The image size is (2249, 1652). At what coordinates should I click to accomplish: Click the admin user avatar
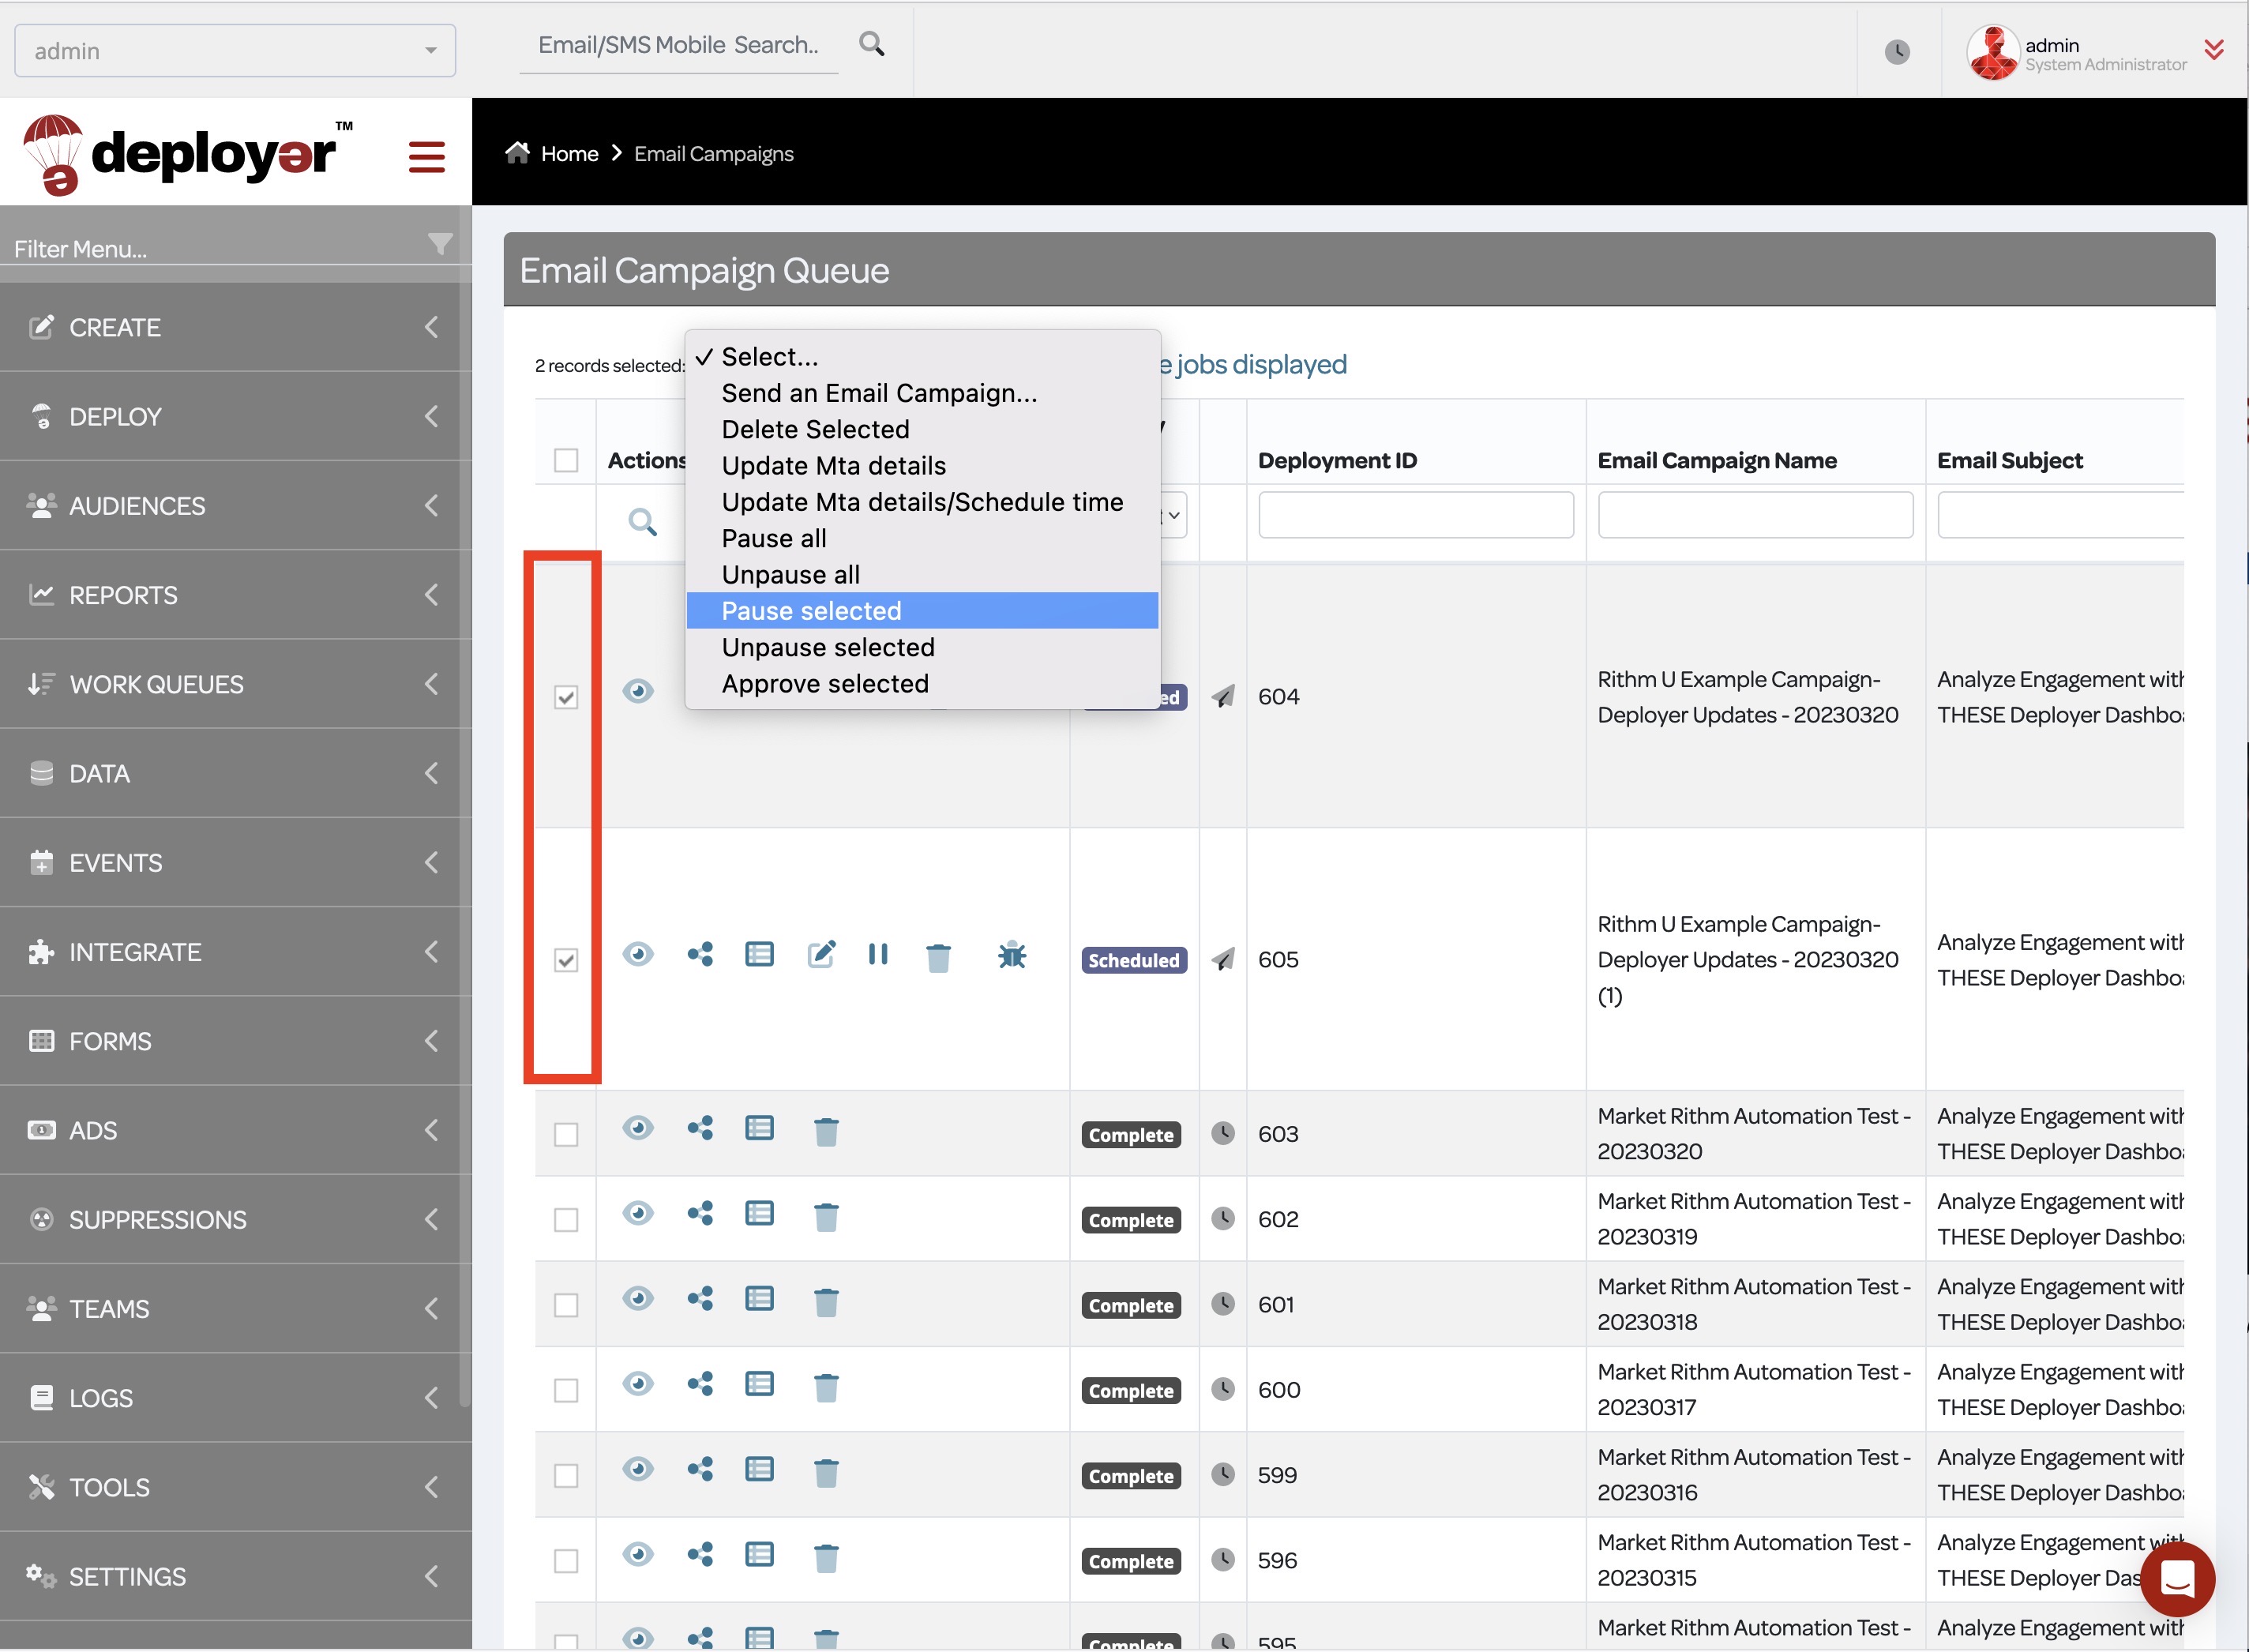[1992, 52]
